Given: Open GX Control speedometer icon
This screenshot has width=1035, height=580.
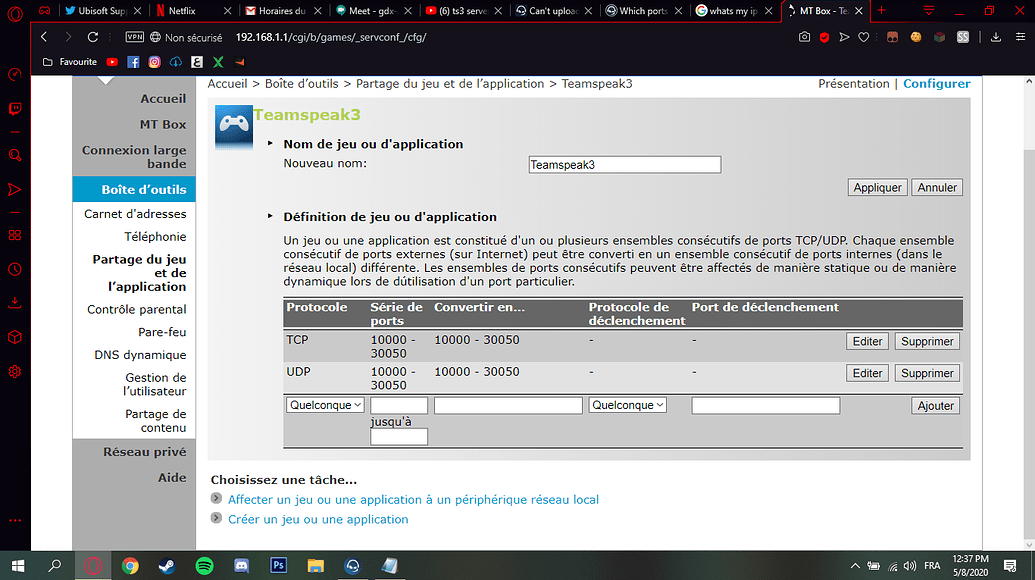Looking at the screenshot, I should click(x=15, y=75).
